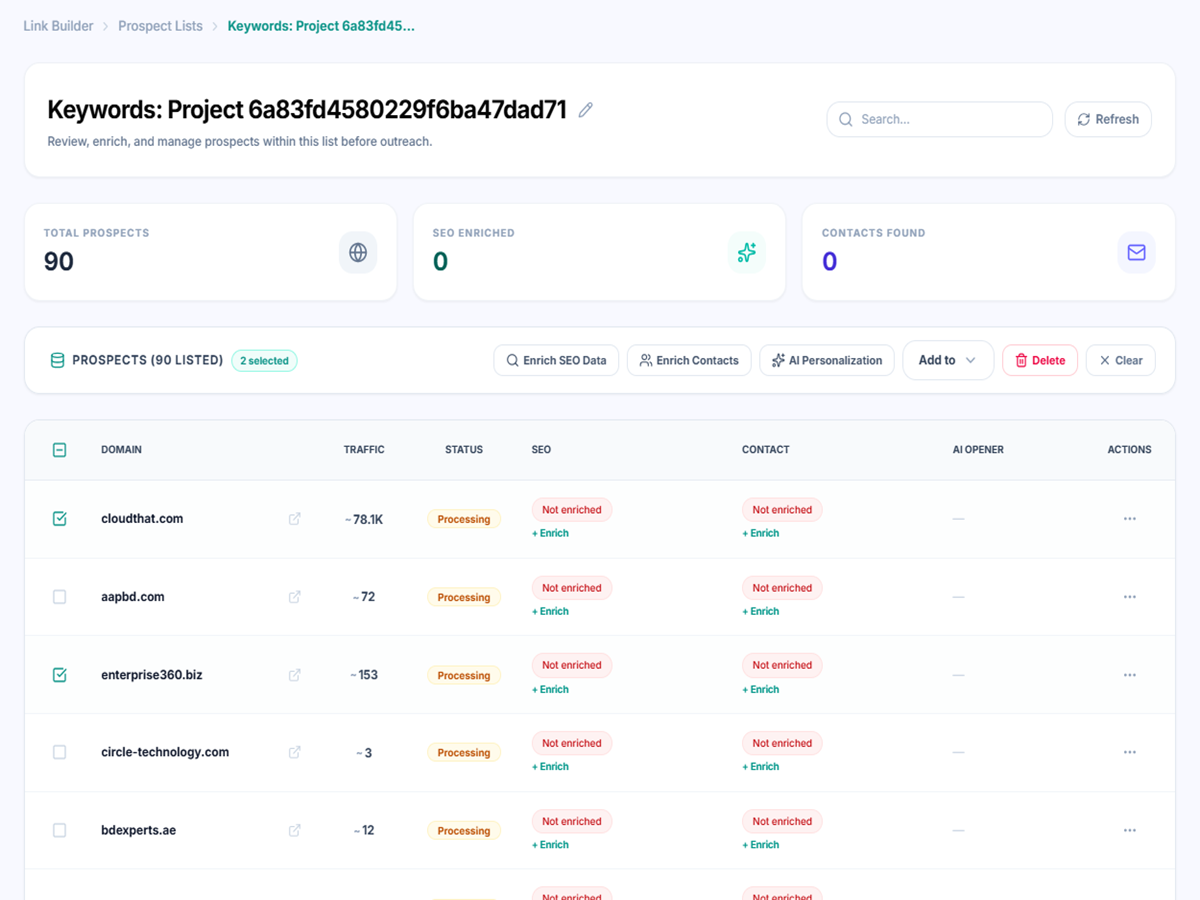Image resolution: width=1200 pixels, height=900 pixels.
Task: Check the circle-technology.com row checkbox
Action: point(59,752)
